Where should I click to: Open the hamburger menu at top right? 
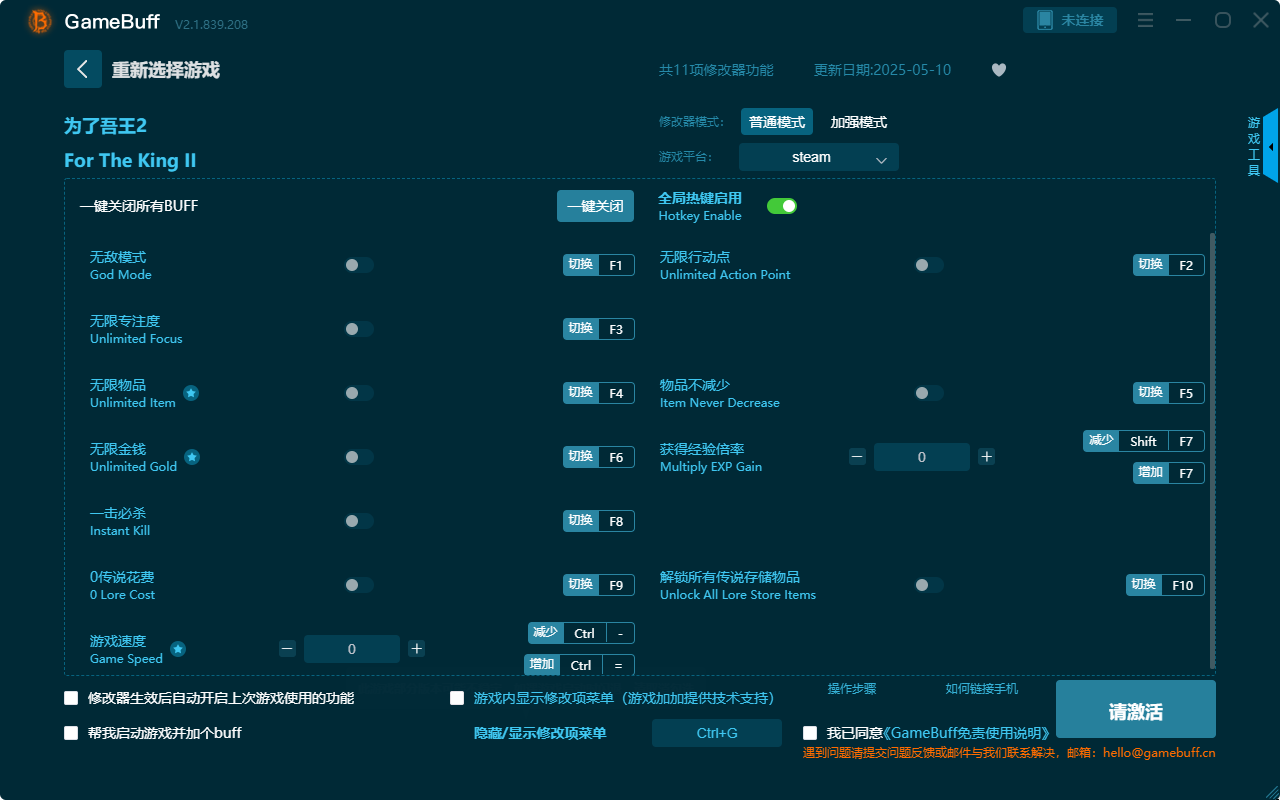[x=1145, y=19]
